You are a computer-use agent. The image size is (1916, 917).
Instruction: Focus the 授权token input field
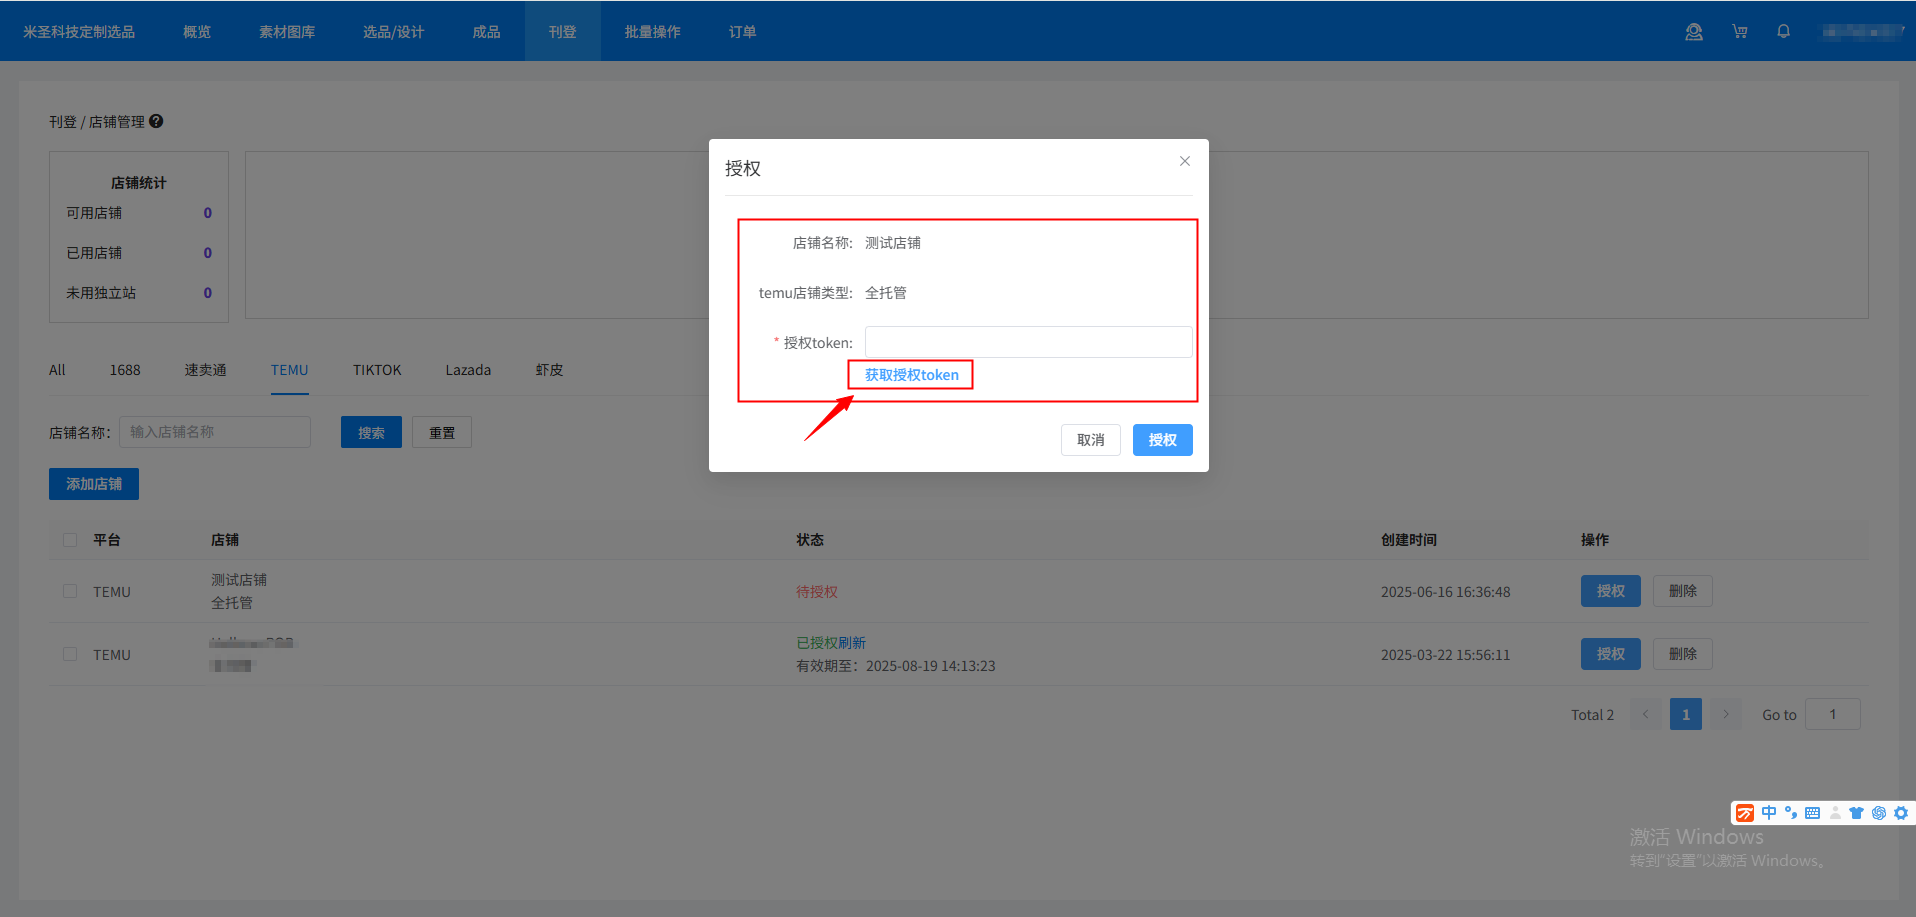click(x=1028, y=342)
